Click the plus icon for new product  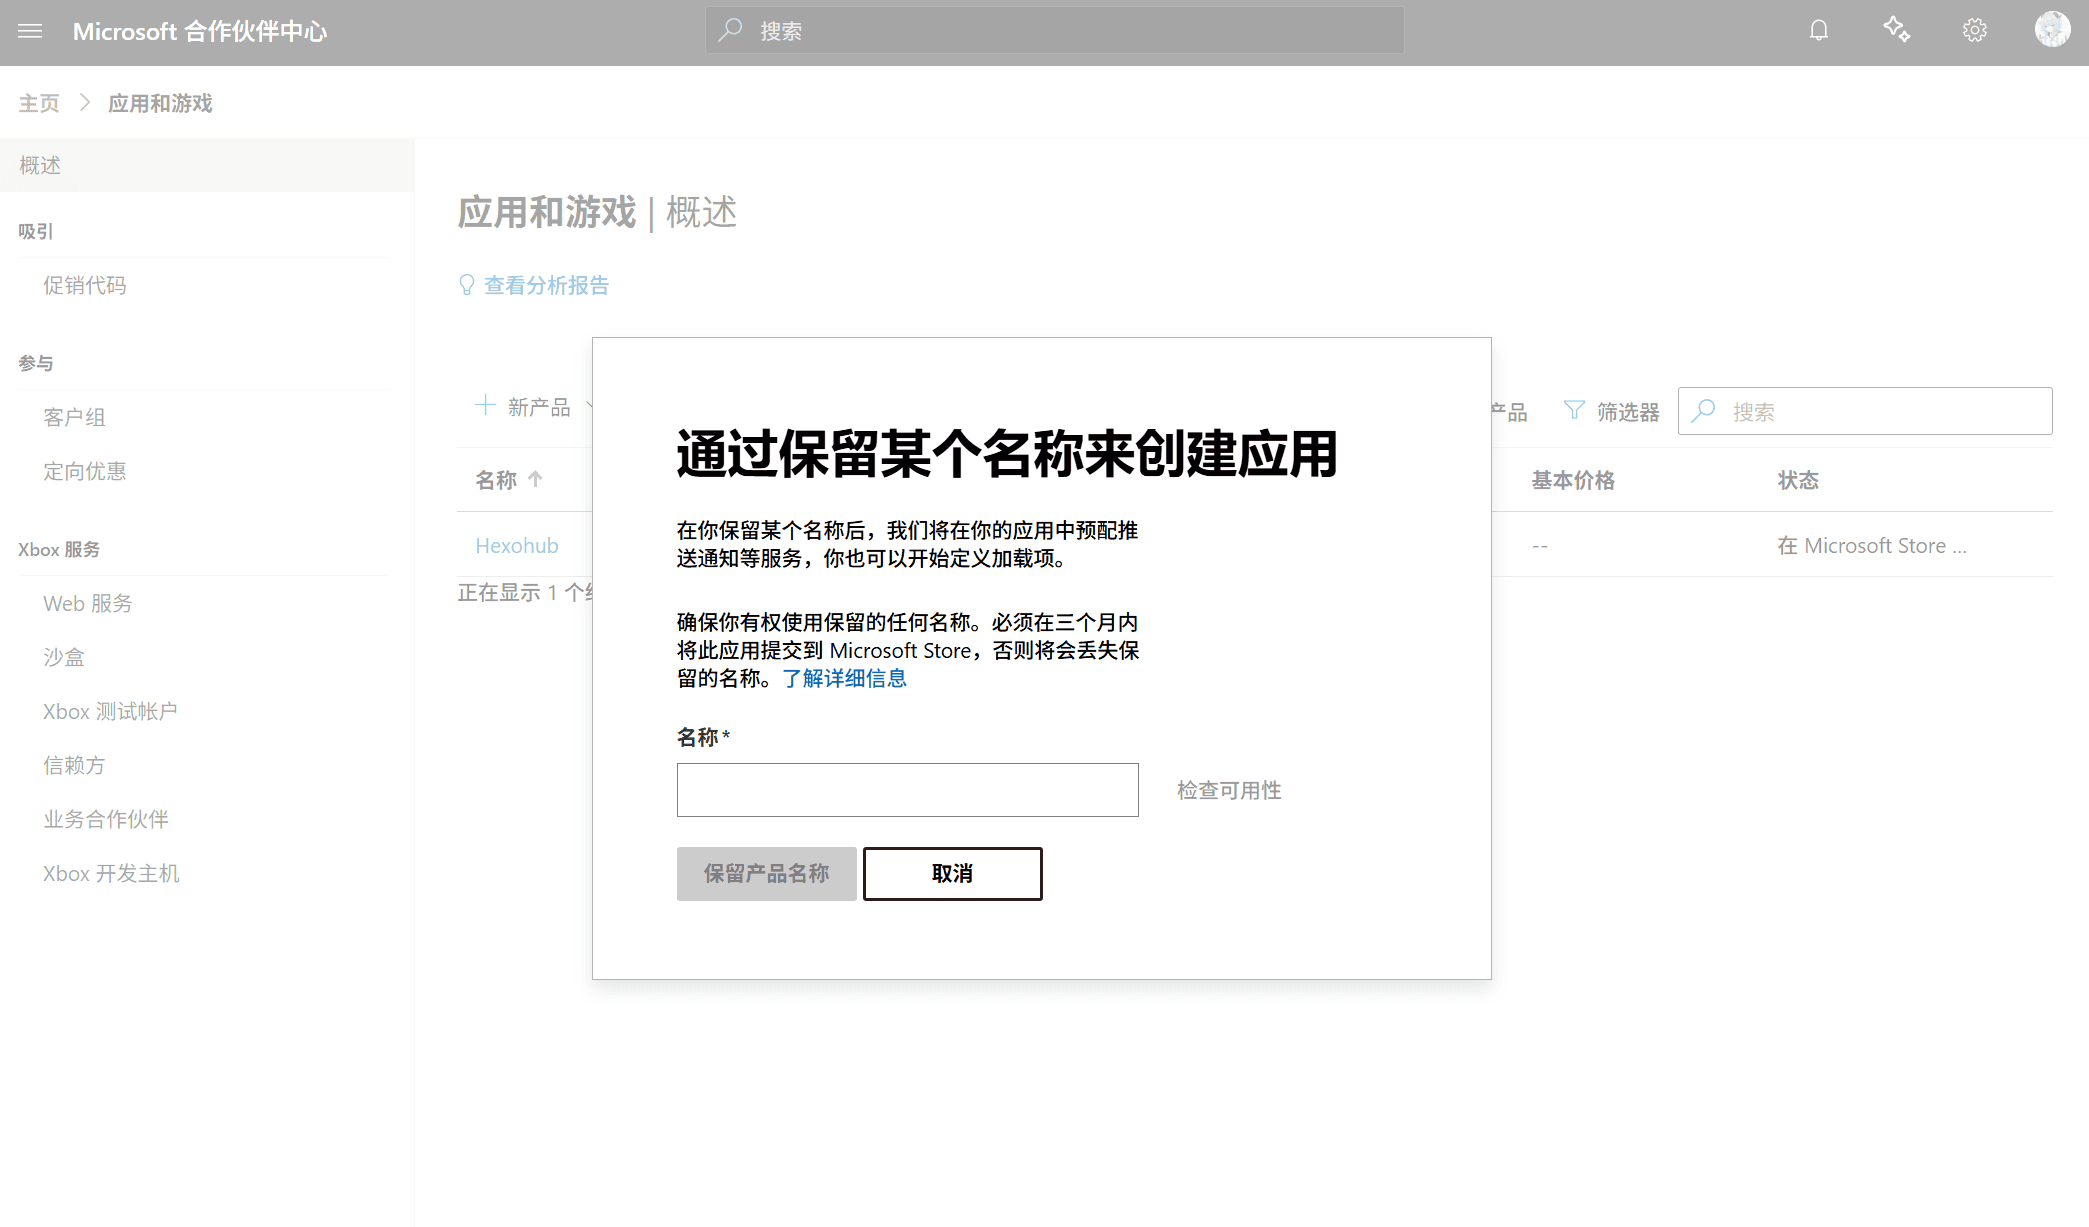point(485,405)
